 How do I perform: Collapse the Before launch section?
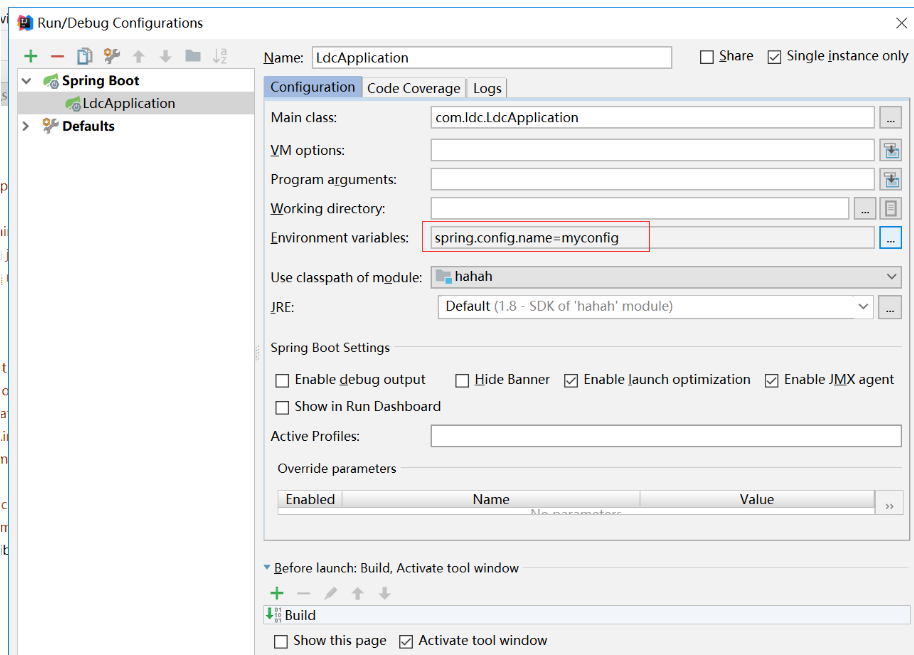click(267, 567)
